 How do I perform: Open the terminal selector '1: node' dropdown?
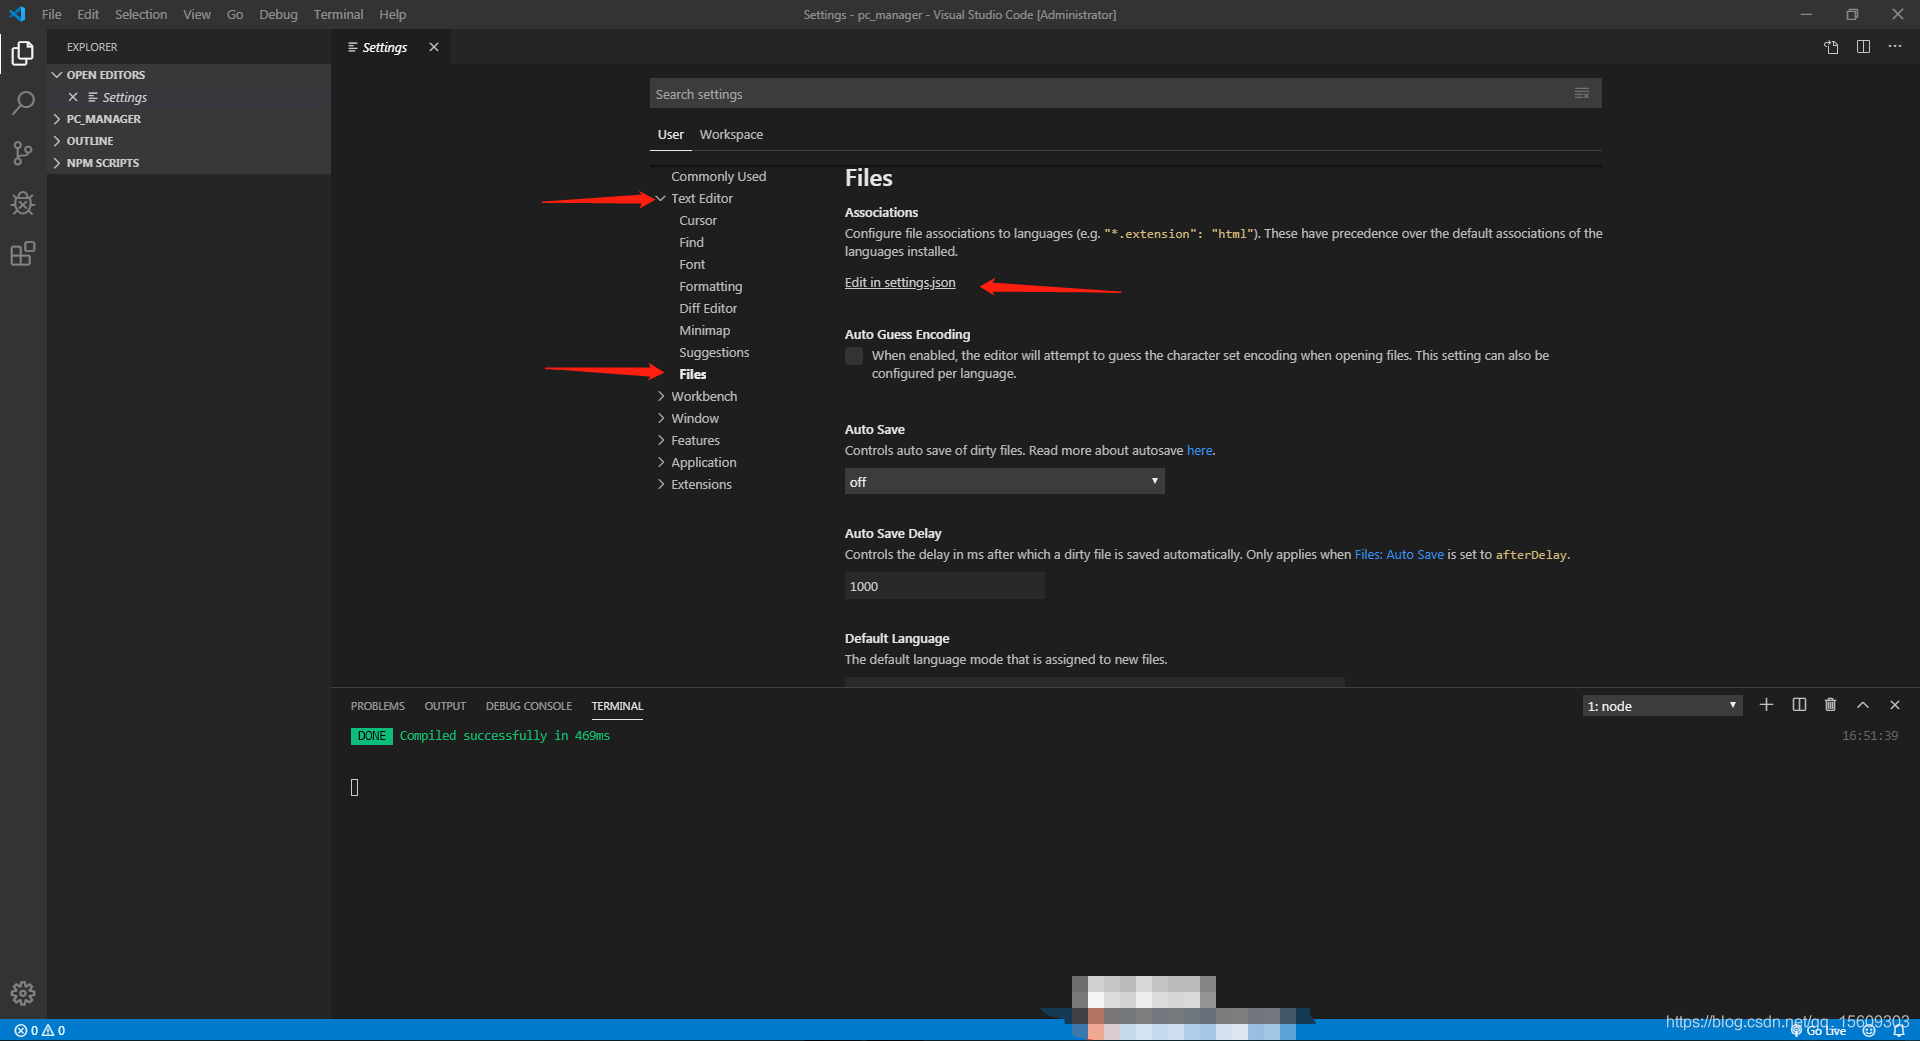[1662, 706]
